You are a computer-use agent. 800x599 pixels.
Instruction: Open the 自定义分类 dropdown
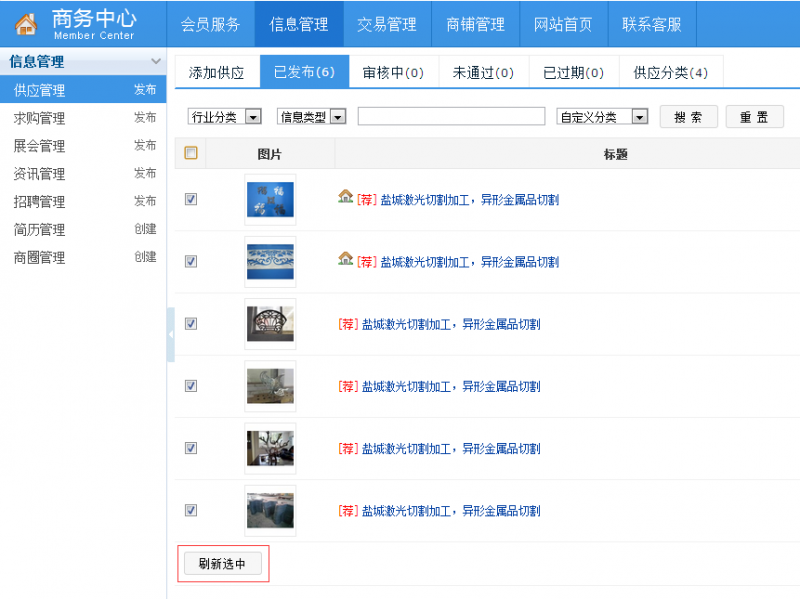603,116
